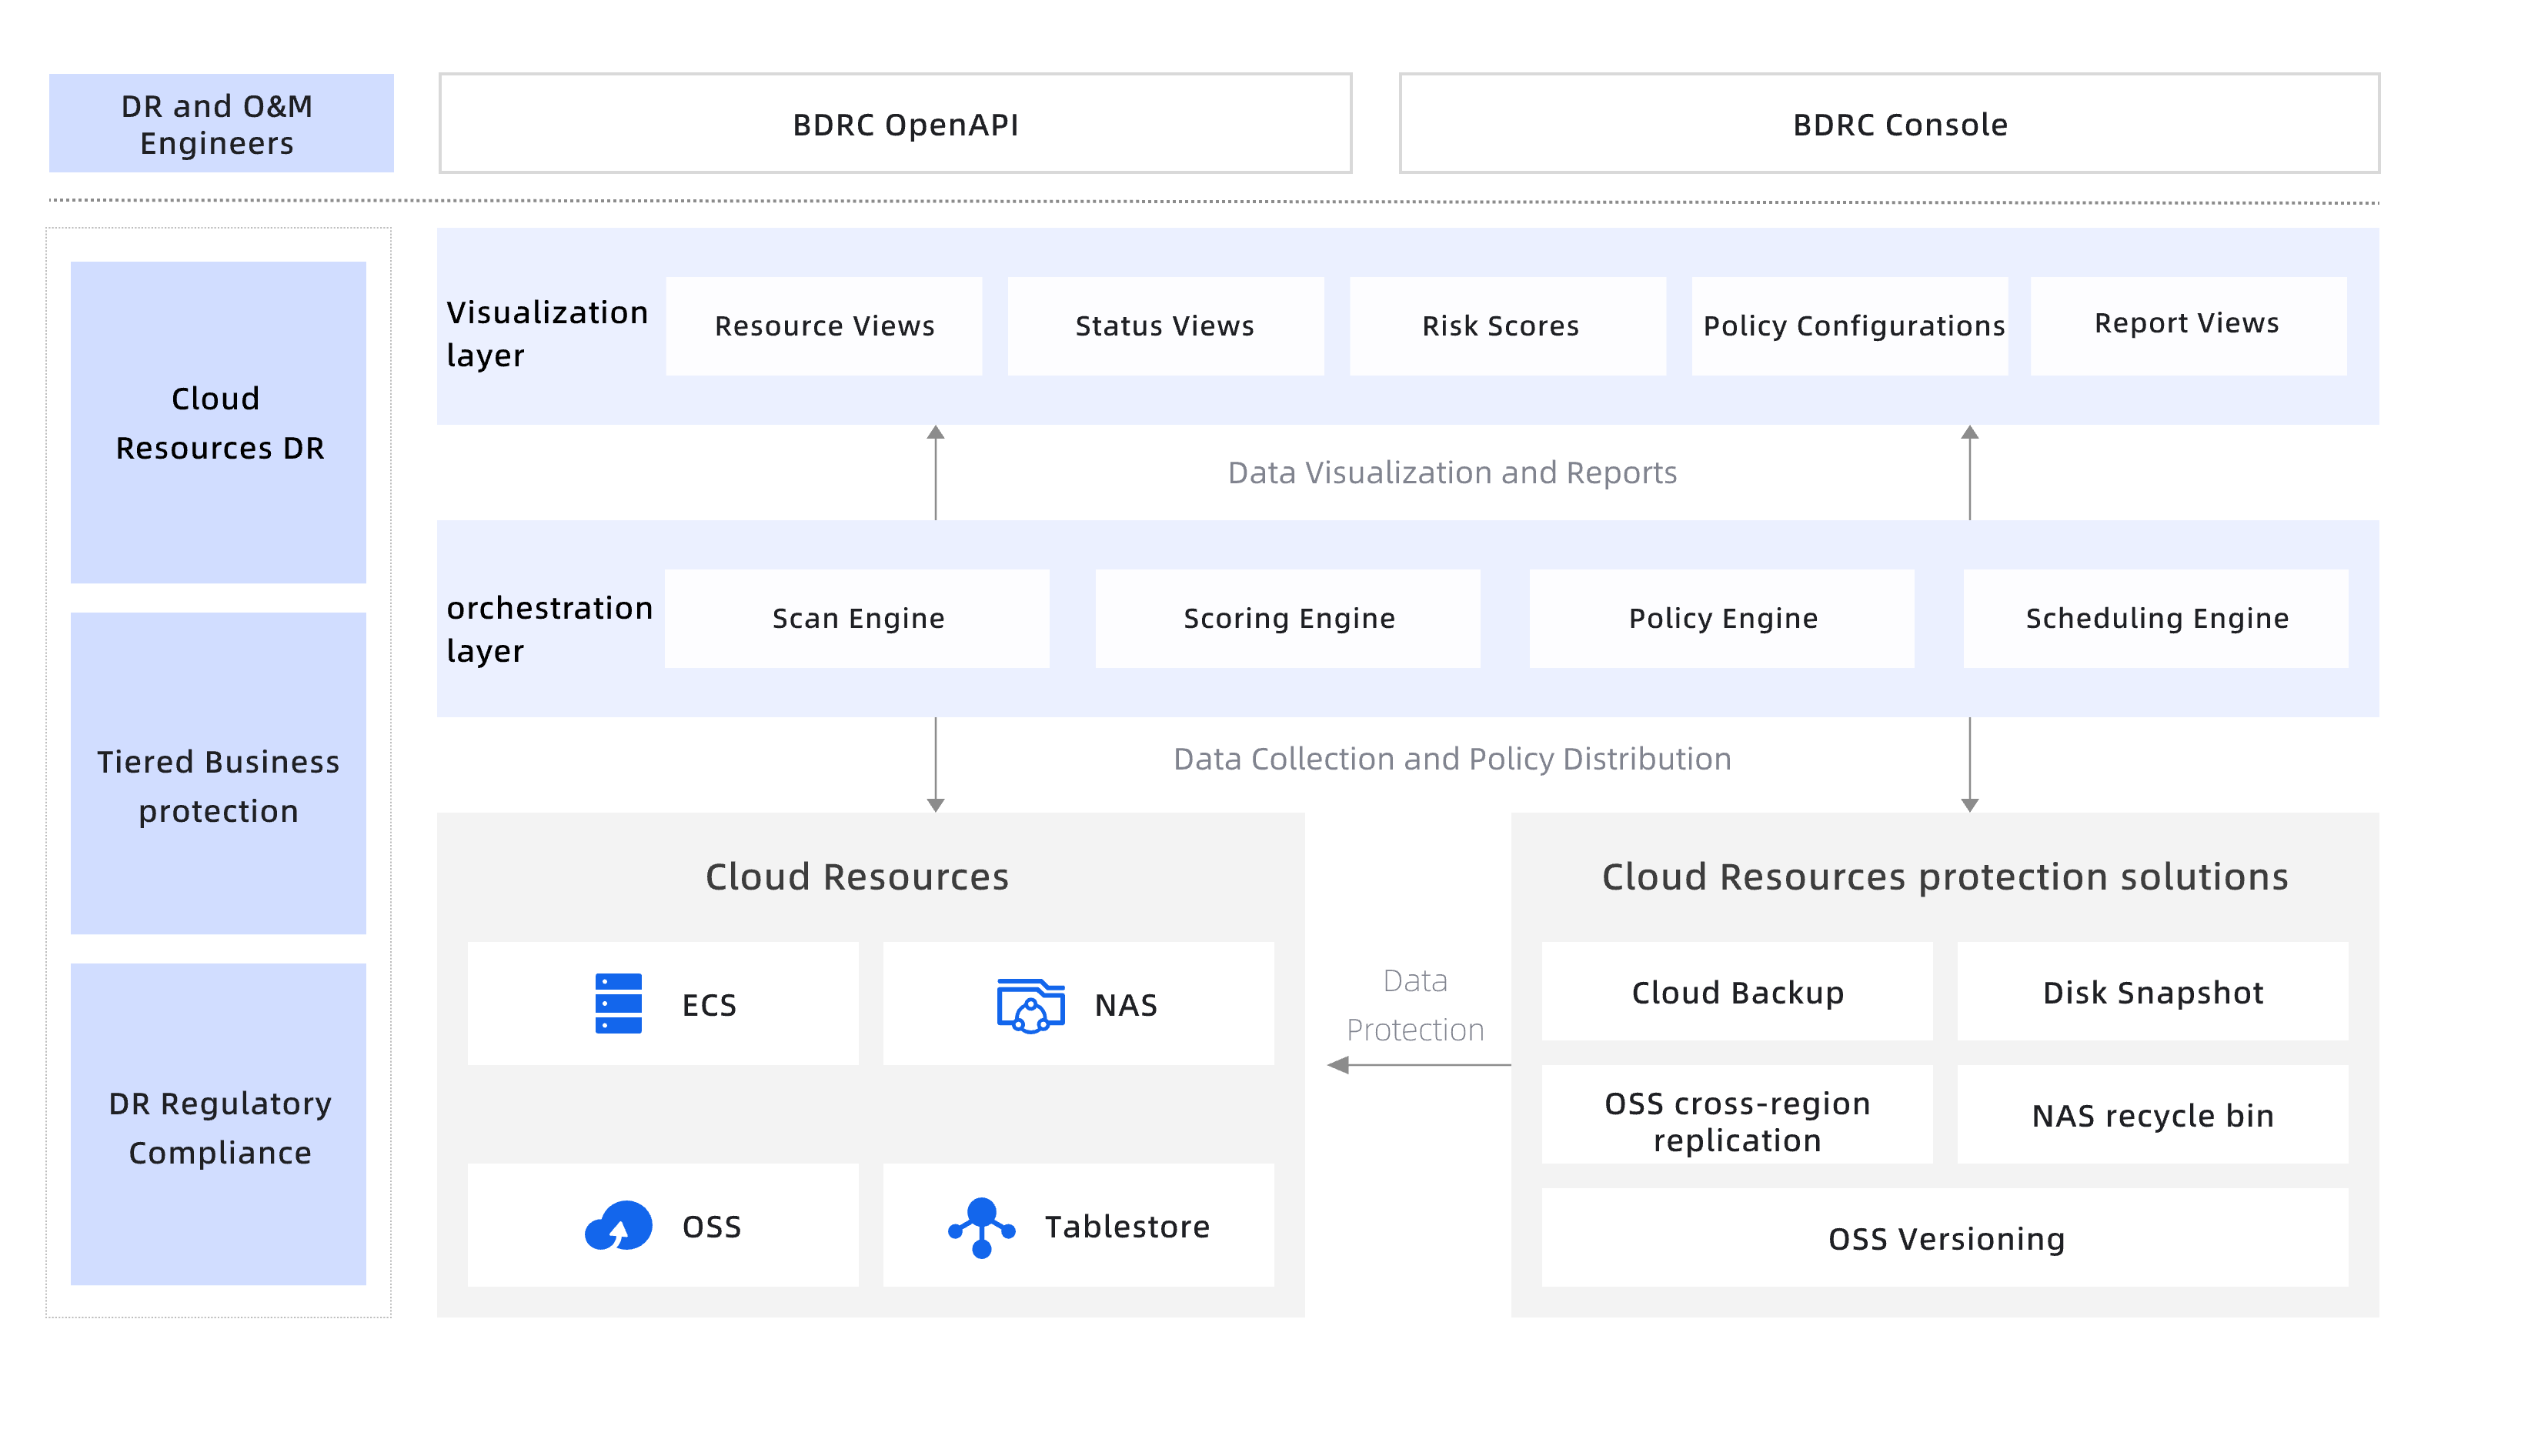Open the Risk Scores block
This screenshot has width=2521, height=1456.
click(1507, 326)
